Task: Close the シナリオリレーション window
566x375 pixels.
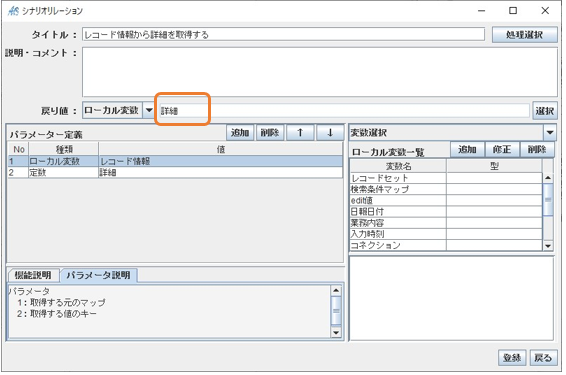Action: point(545,11)
